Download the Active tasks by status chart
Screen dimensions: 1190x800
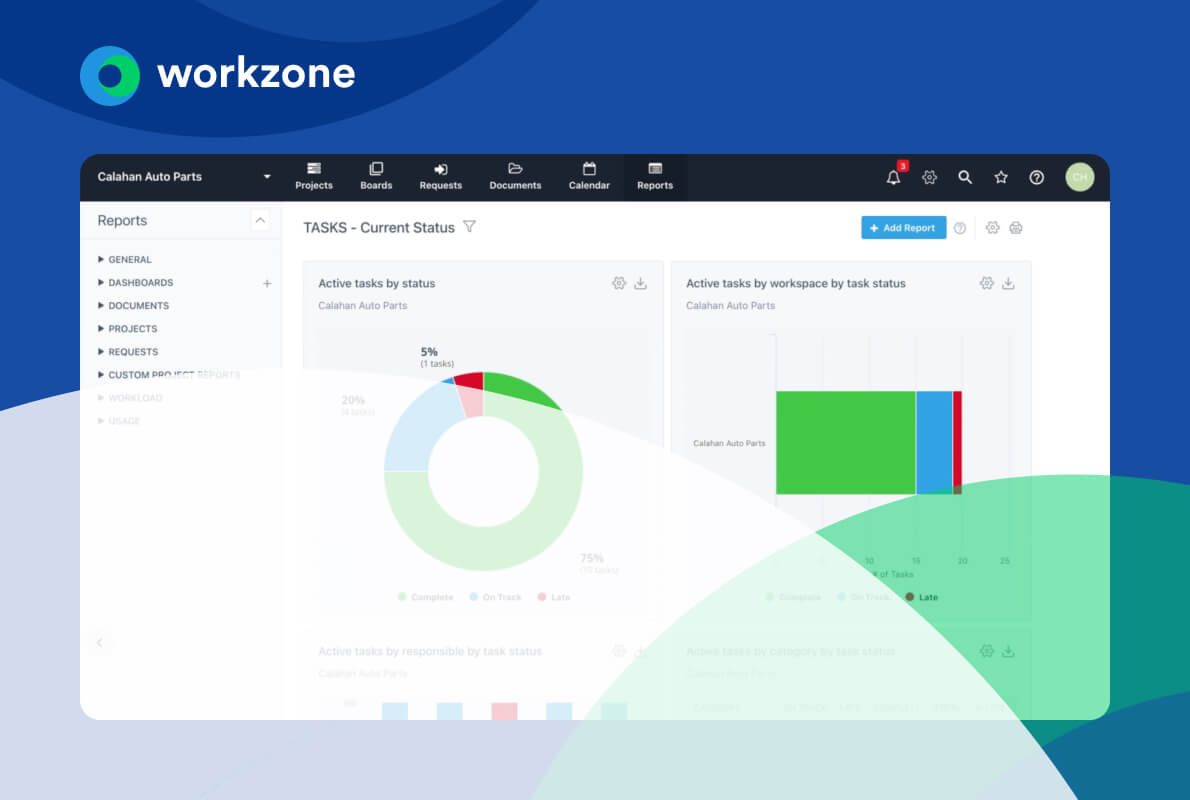coord(639,283)
